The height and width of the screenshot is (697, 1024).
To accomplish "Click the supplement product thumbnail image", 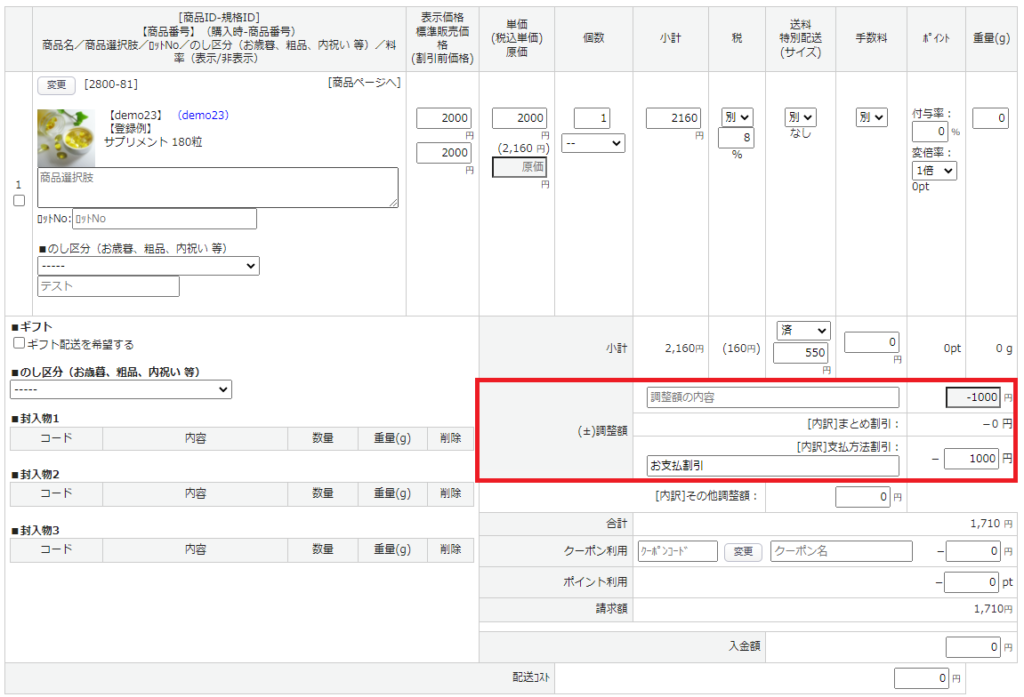I will click(66, 137).
